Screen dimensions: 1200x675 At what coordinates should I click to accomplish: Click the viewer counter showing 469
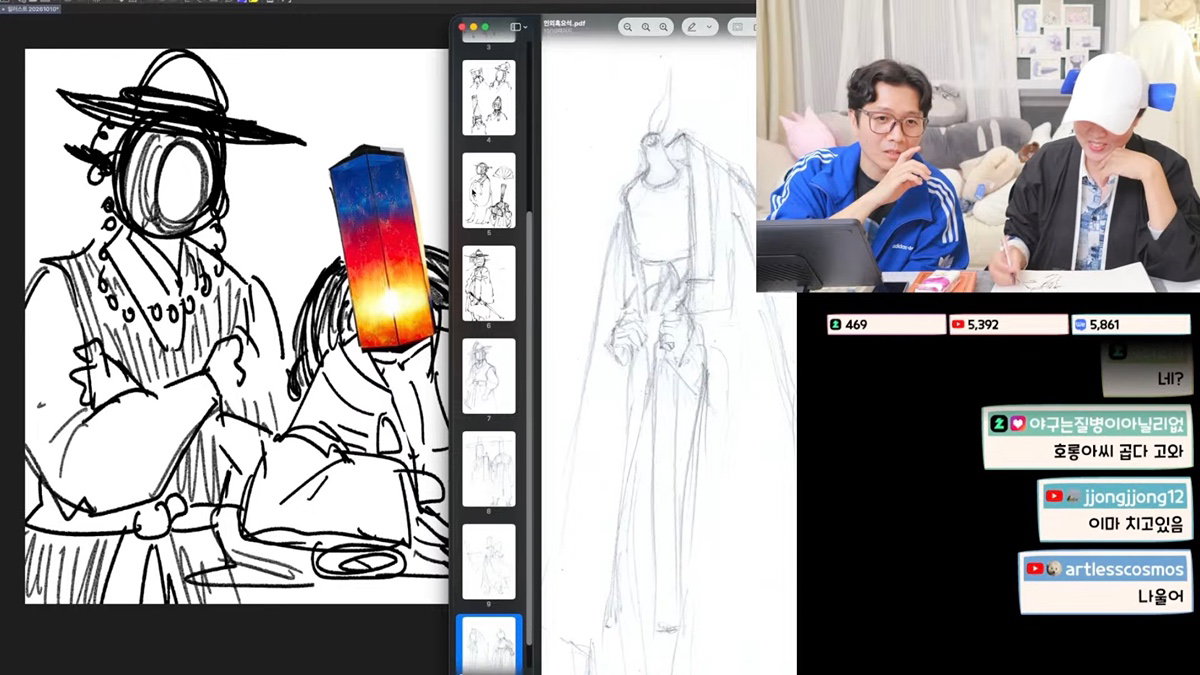[886, 324]
